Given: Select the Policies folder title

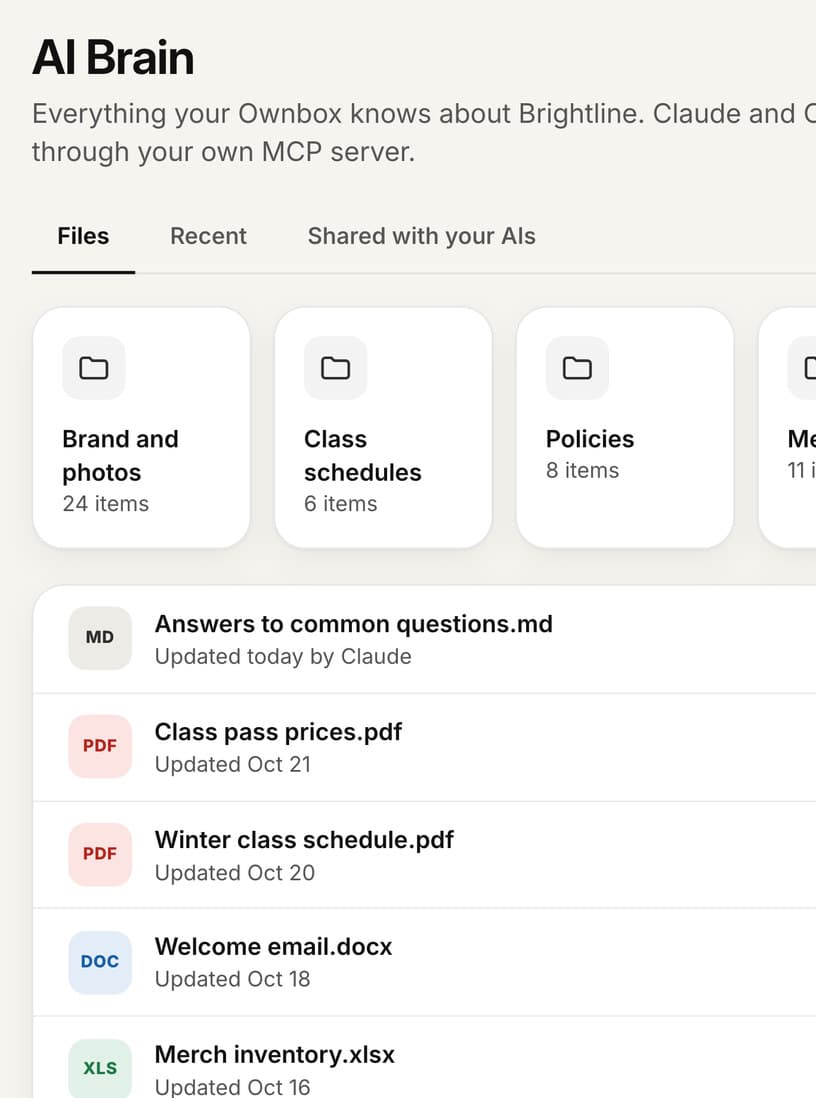Looking at the screenshot, I should point(590,439).
